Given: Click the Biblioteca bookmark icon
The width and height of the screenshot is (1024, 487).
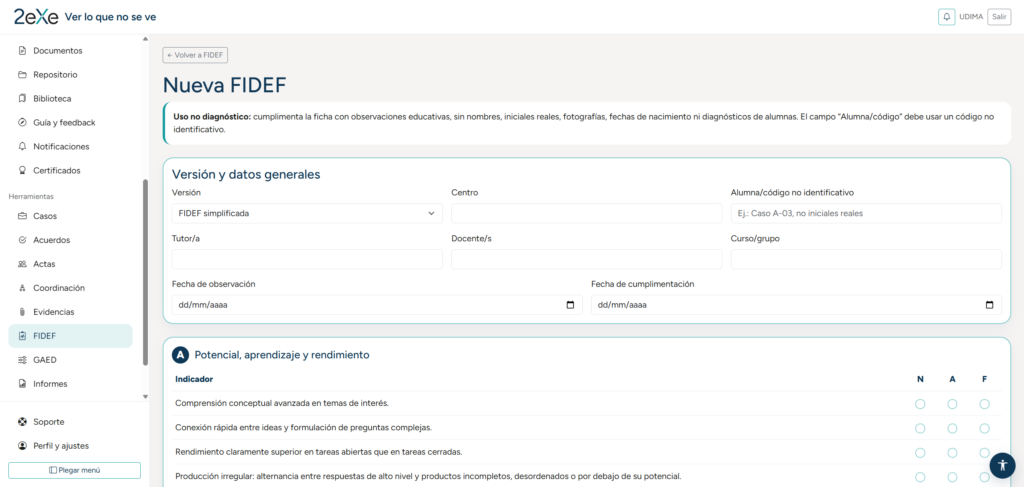Looking at the screenshot, I should [22, 99].
